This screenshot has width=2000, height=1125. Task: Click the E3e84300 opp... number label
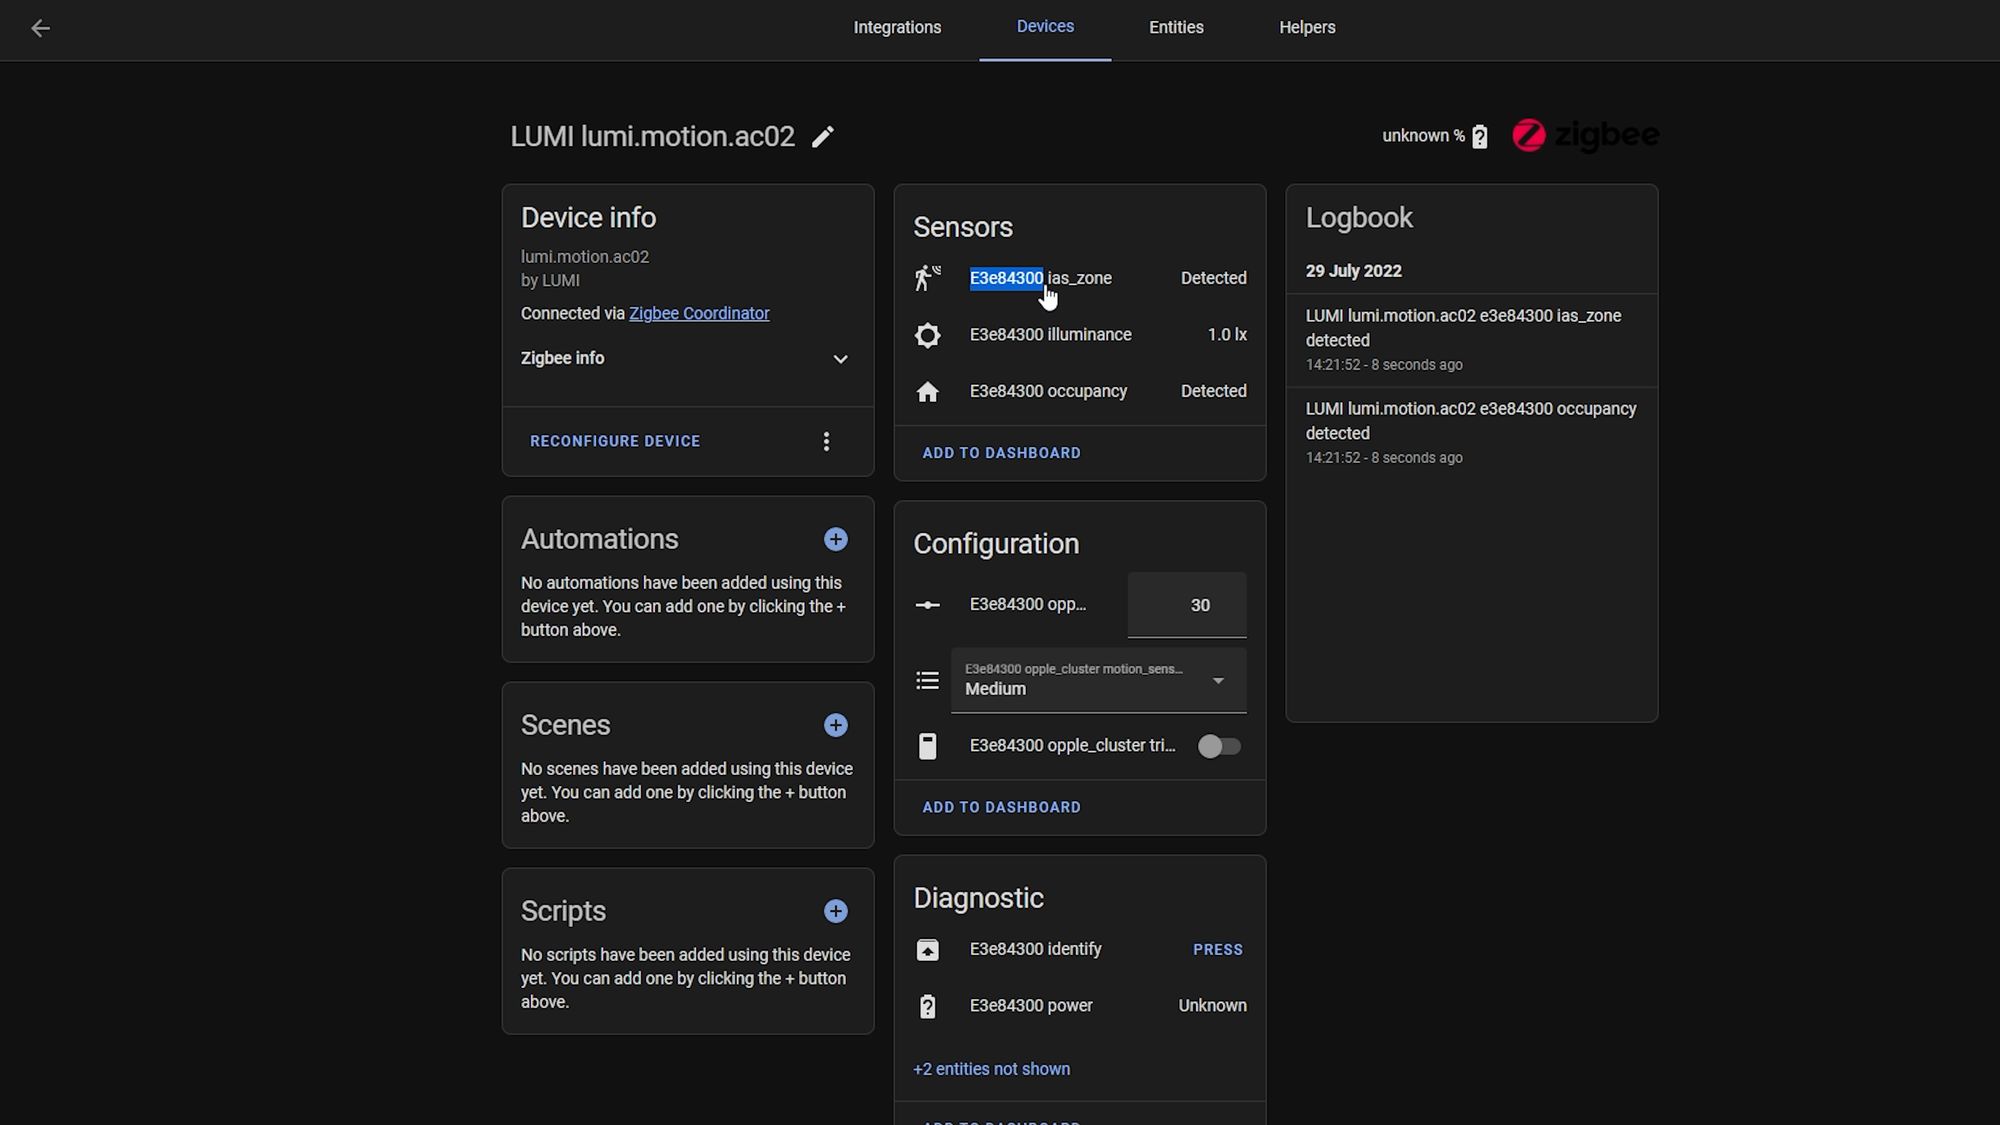click(1028, 604)
